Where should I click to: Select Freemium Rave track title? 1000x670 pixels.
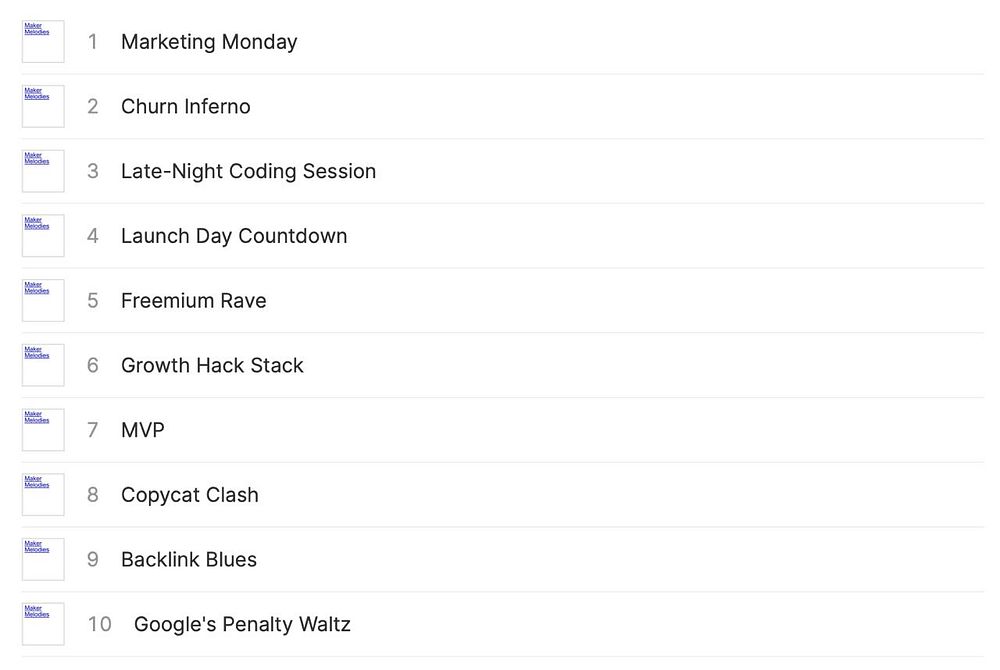[193, 301]
